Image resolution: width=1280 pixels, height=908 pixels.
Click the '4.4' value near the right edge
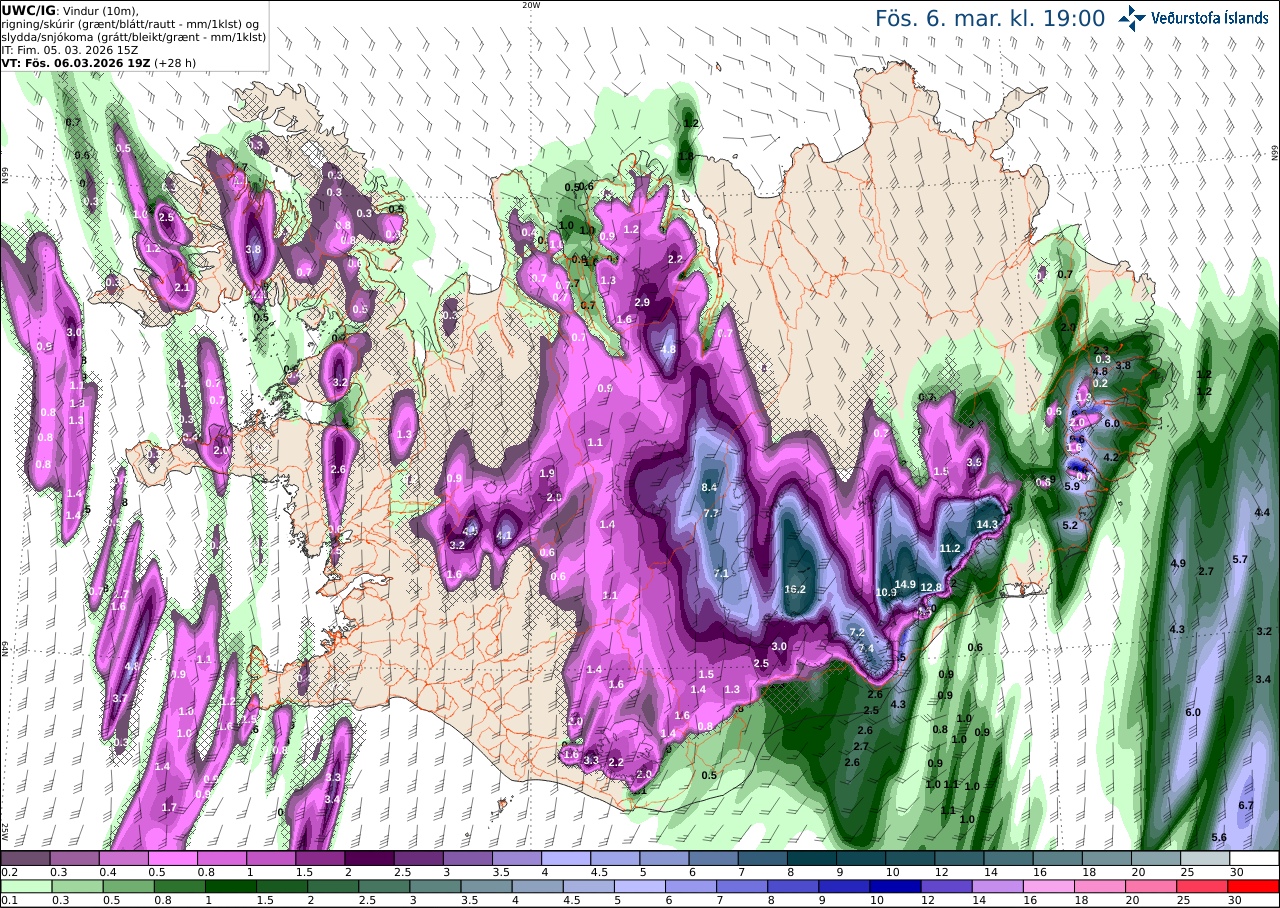click(1262, 512)
